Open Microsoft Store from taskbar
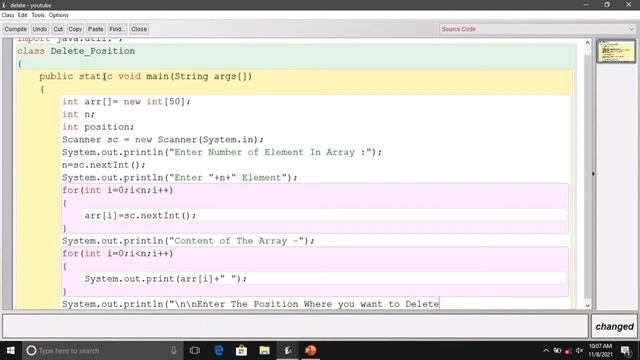Screen dimensions: 640x360 pos(241,351)
